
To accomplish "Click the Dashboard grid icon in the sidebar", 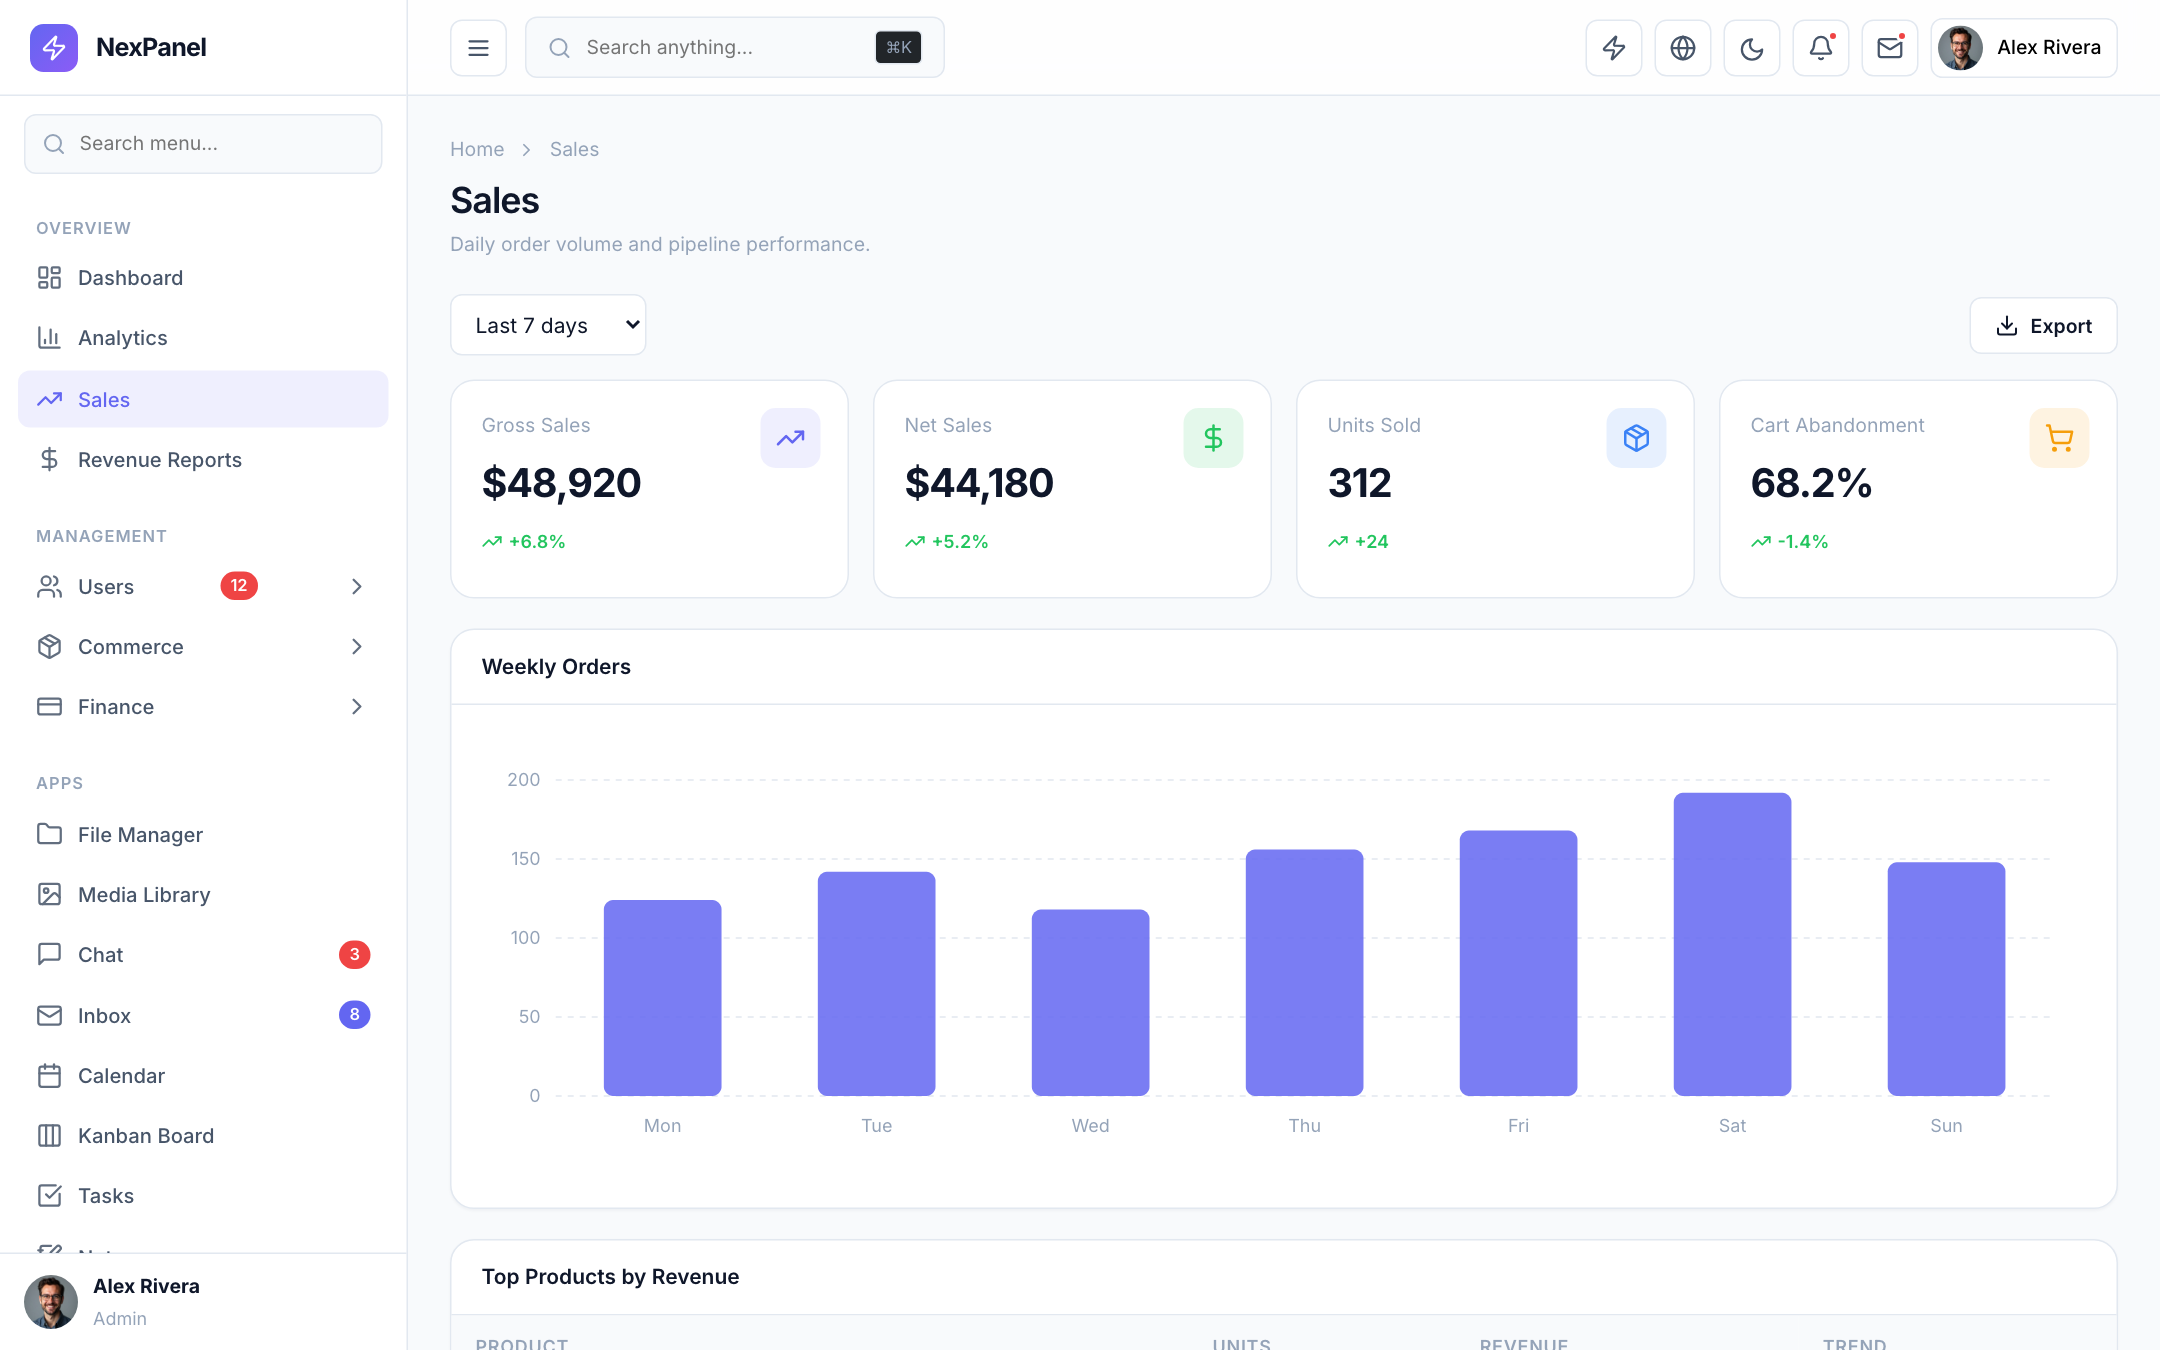I will (49, 277).
